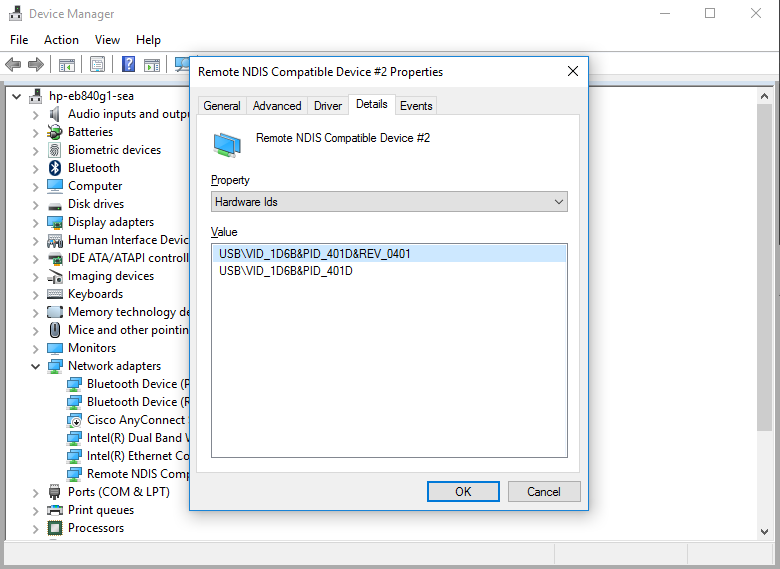Collapse the Network adapters node
The height and width of the screenshot is (569, 780).
[36, 366]
